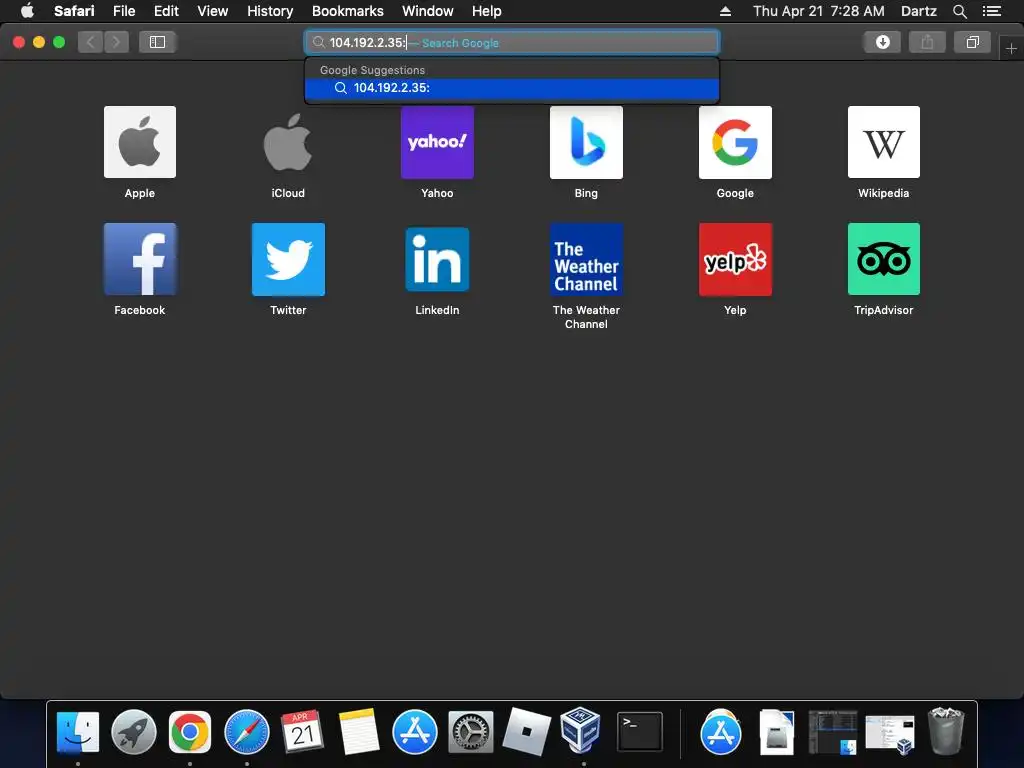Open Launchpad from the Dock

[x=134, y=733]
